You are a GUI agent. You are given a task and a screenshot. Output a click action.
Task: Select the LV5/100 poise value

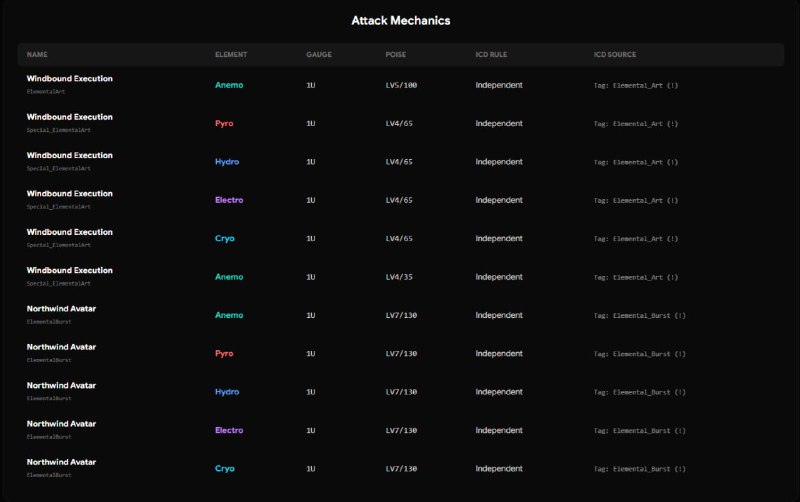[401, 85]
